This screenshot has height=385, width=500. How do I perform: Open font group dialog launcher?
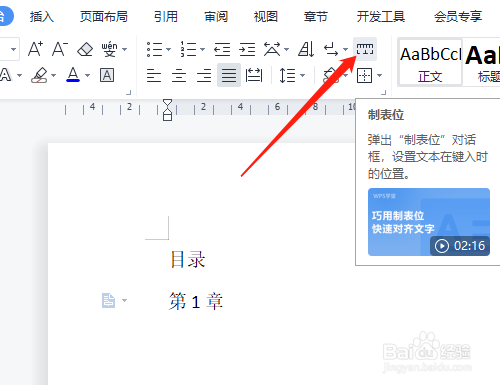(x=129, y=92)
